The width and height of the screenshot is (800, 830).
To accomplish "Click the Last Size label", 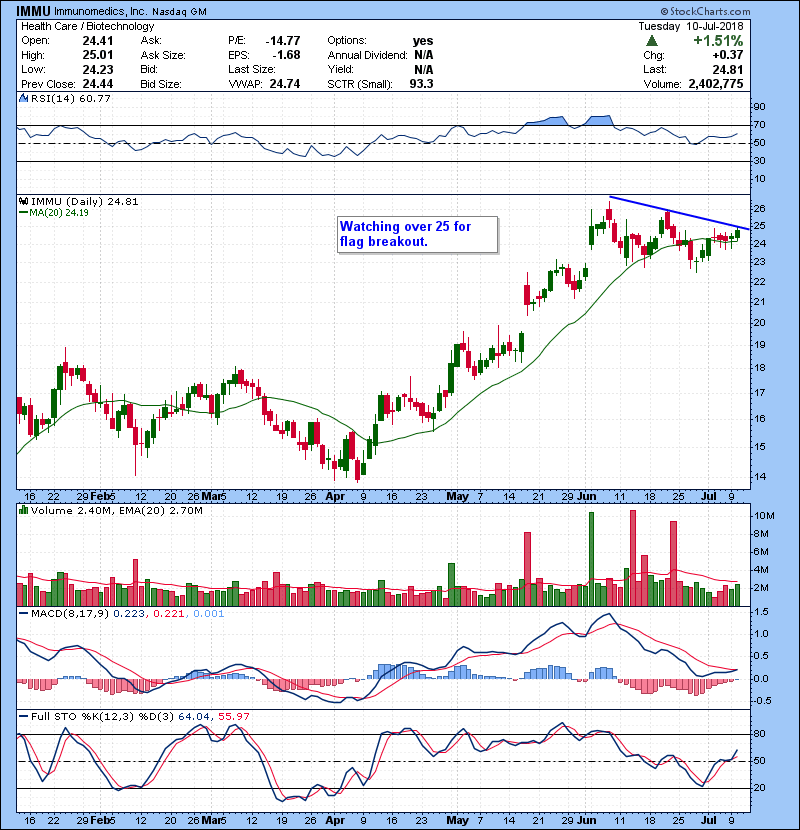I will tap(251, 69).
